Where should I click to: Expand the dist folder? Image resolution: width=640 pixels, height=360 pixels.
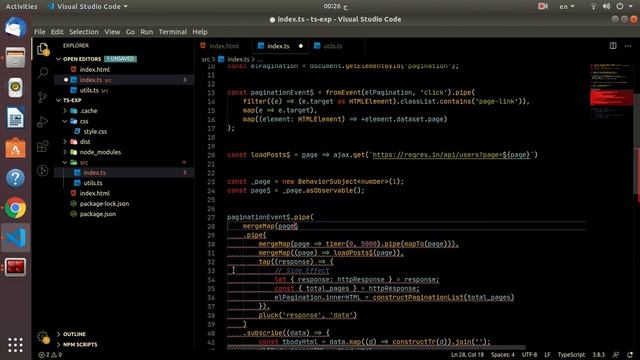[x=64, y=142]
